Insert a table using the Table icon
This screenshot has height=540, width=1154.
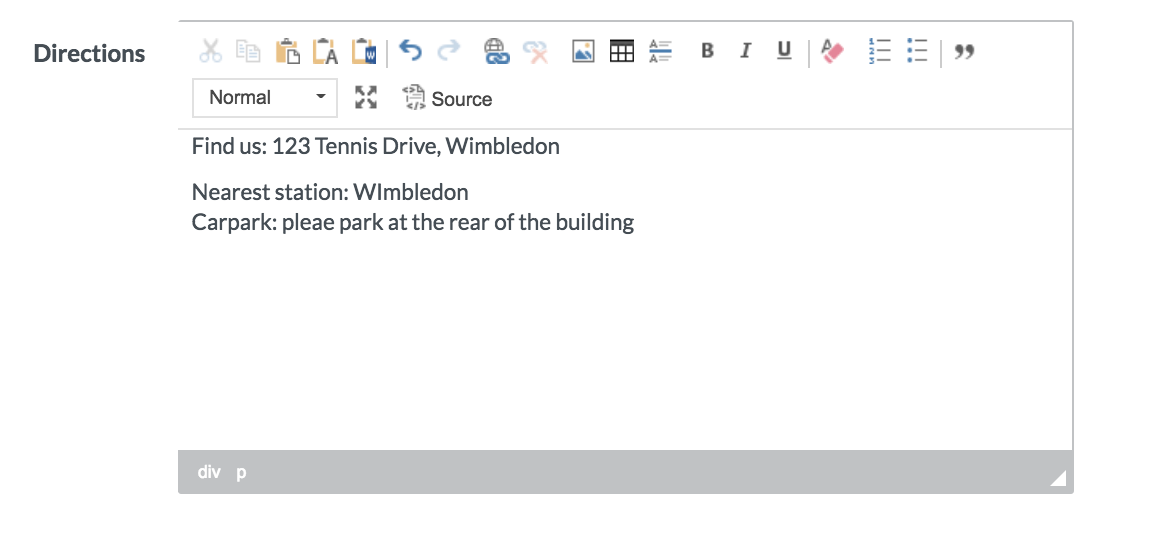point(622,51)
